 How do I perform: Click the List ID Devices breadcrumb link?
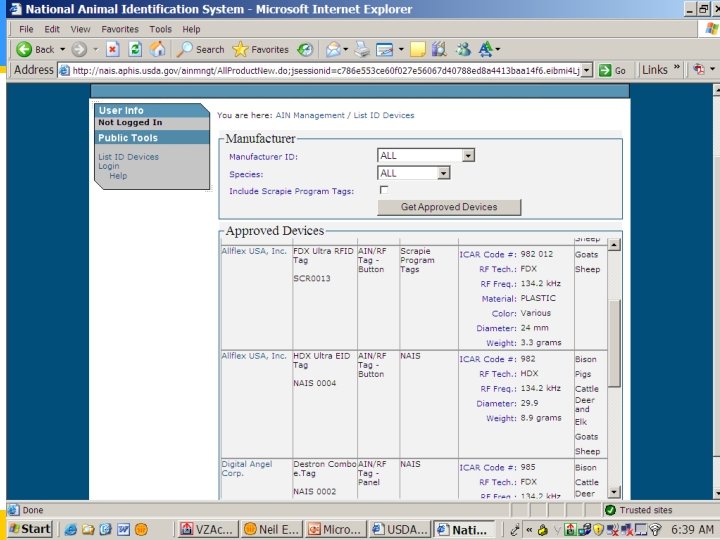(384, 115)
